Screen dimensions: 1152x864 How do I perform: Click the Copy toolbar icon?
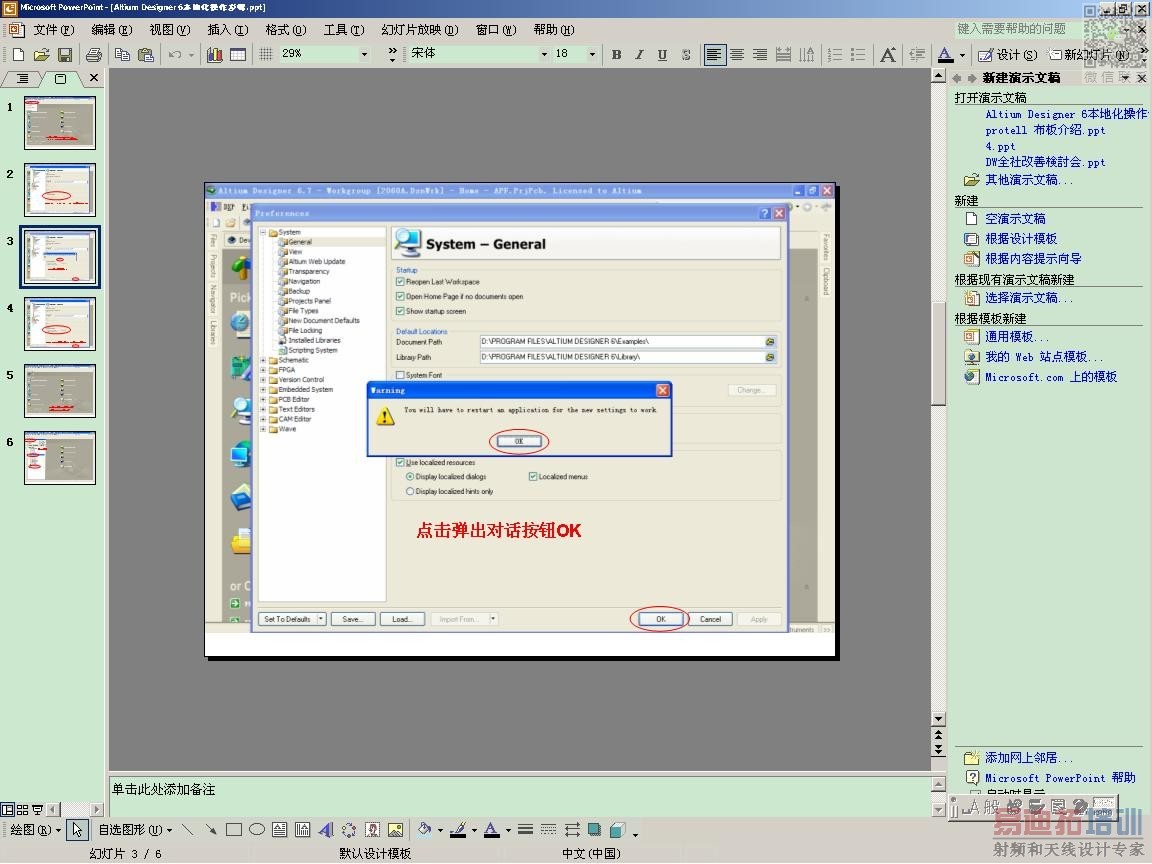(122, 54)
